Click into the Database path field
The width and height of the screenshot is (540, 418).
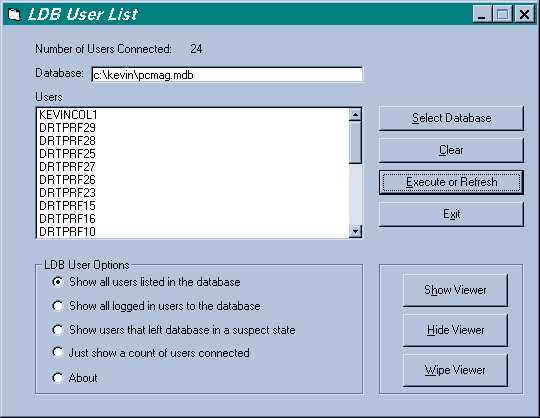pyautogui.click(x=227, y=75)
